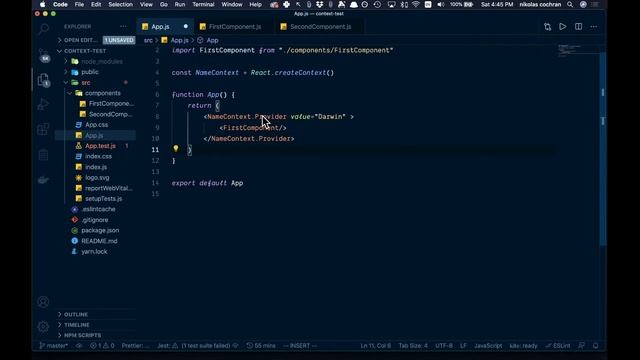The height and width of the screenshot is (360, 640).
Task: Click the feedback icon in status bar
Action: pyautogui.click(x=582, y=346)
